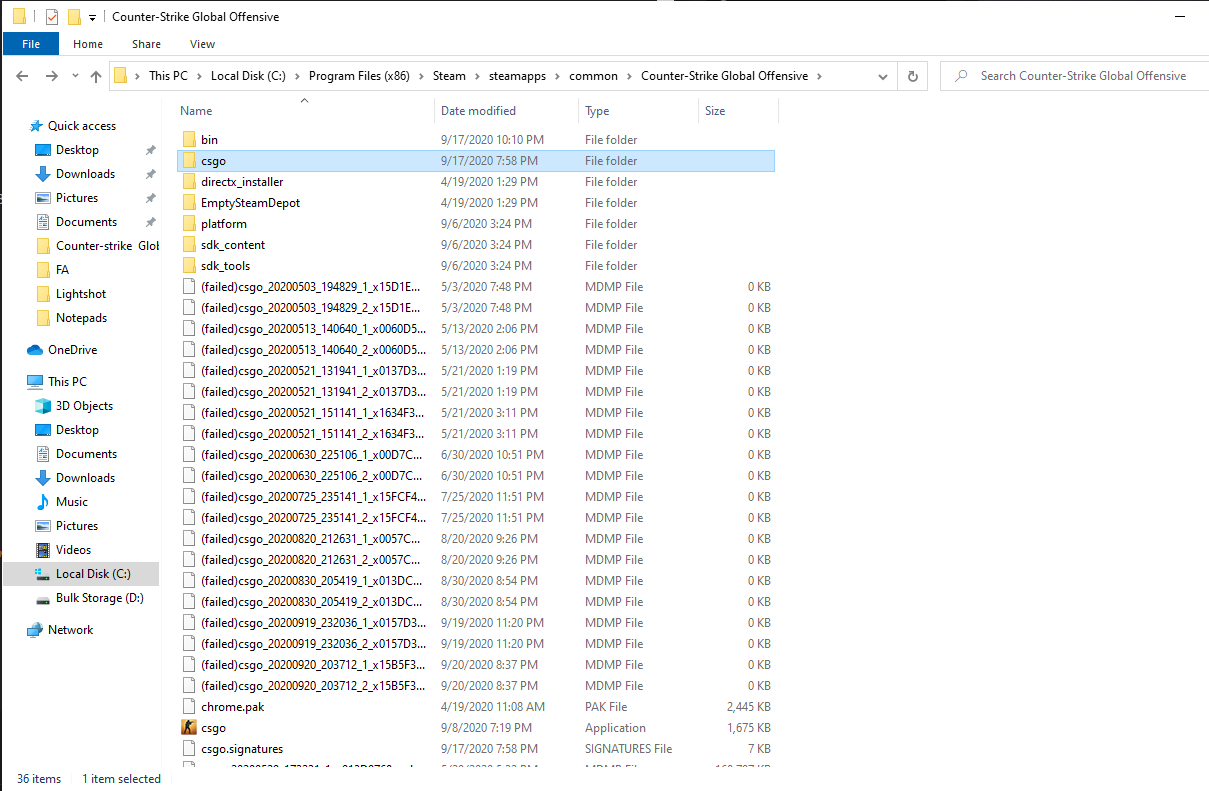Refresh the current folder view

click(912, 76)
